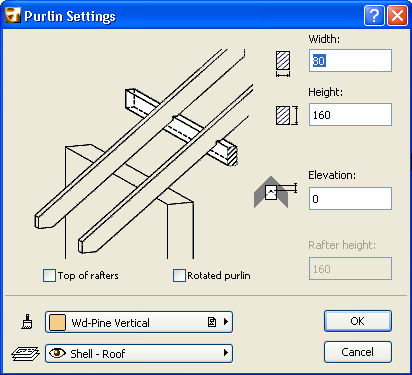Click the Elevation: label
The height and width of the screenshot is (375, 412).
[x=332, y=175]
